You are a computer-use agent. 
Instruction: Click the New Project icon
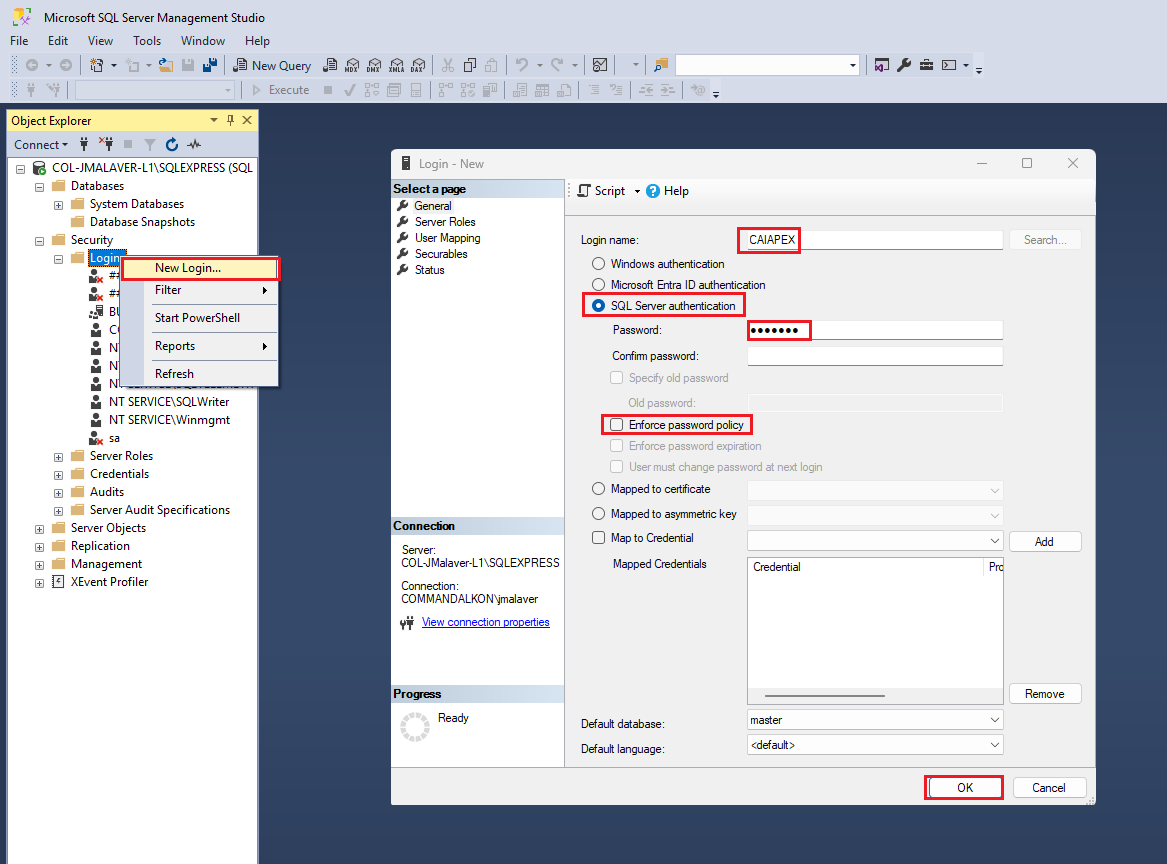point(97,65)
